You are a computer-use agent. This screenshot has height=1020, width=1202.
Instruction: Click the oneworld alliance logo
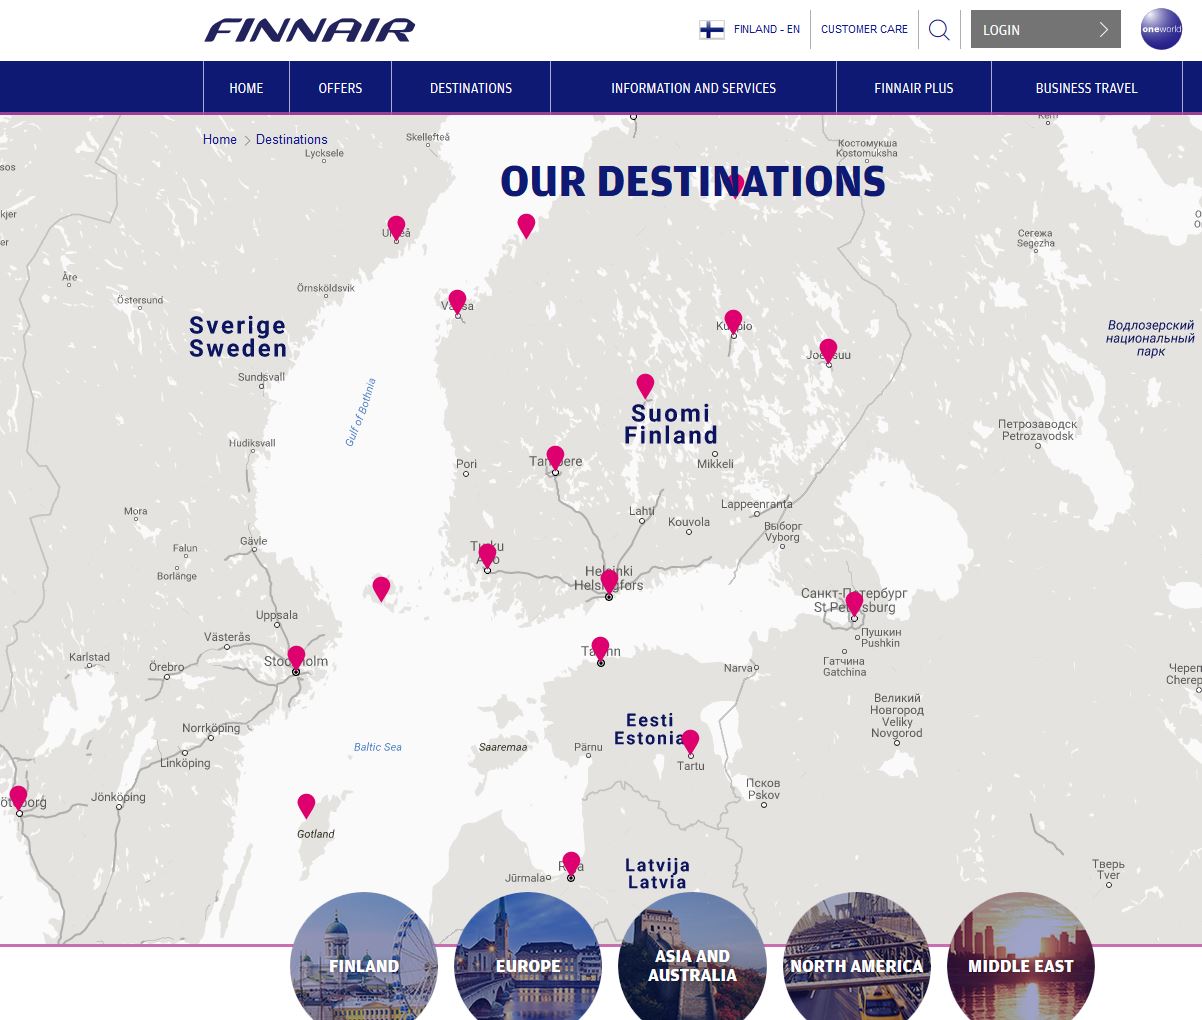coord(1161,29)
